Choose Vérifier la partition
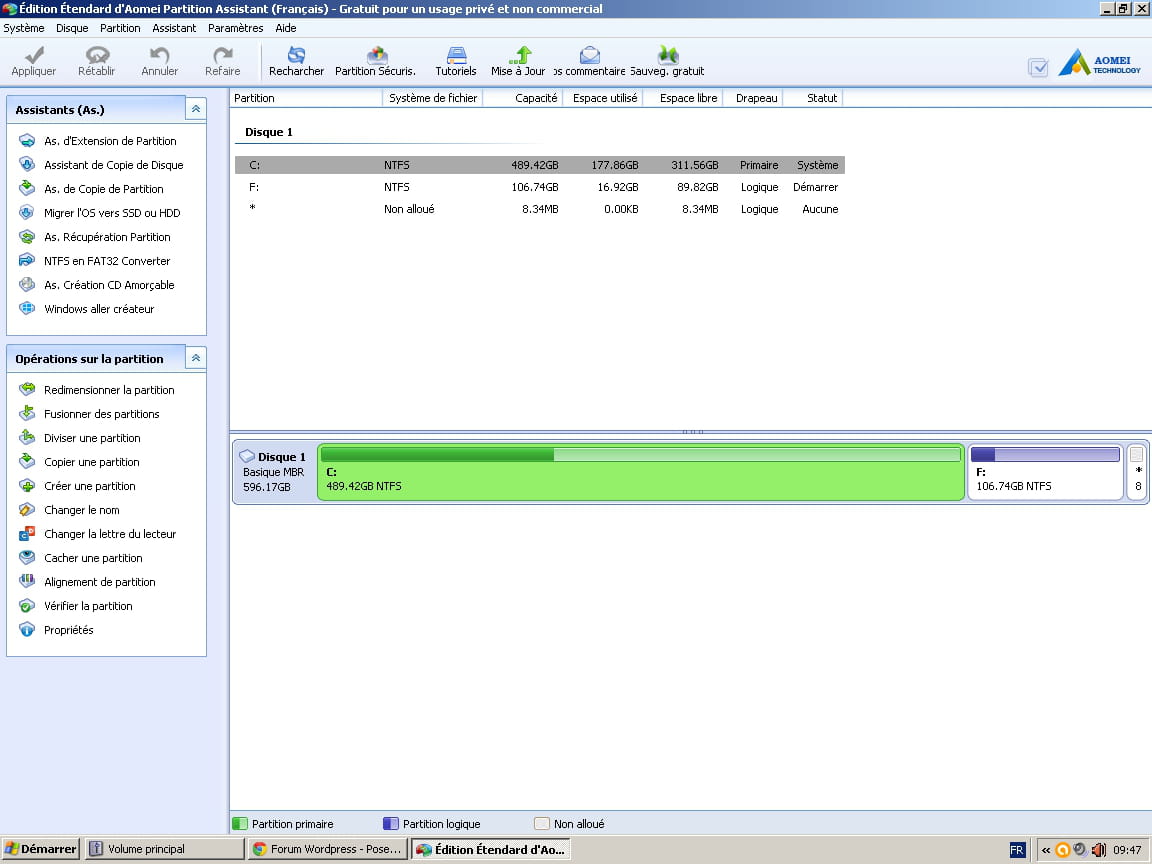Viewport: 1152px width, 864px height. [x=88, y=606]
